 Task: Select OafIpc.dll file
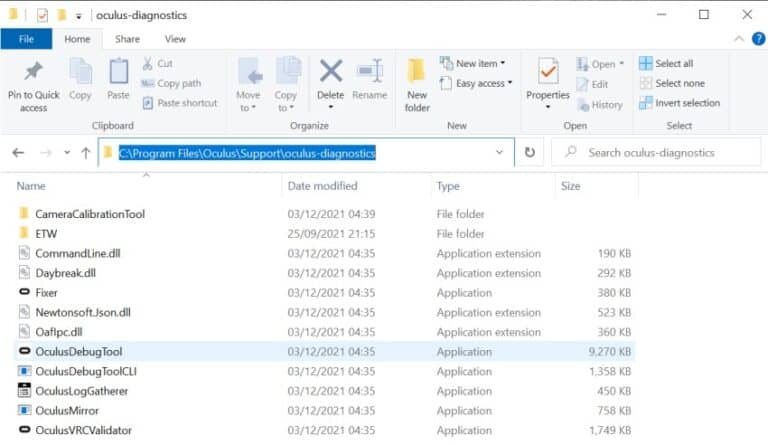[59, 332]
